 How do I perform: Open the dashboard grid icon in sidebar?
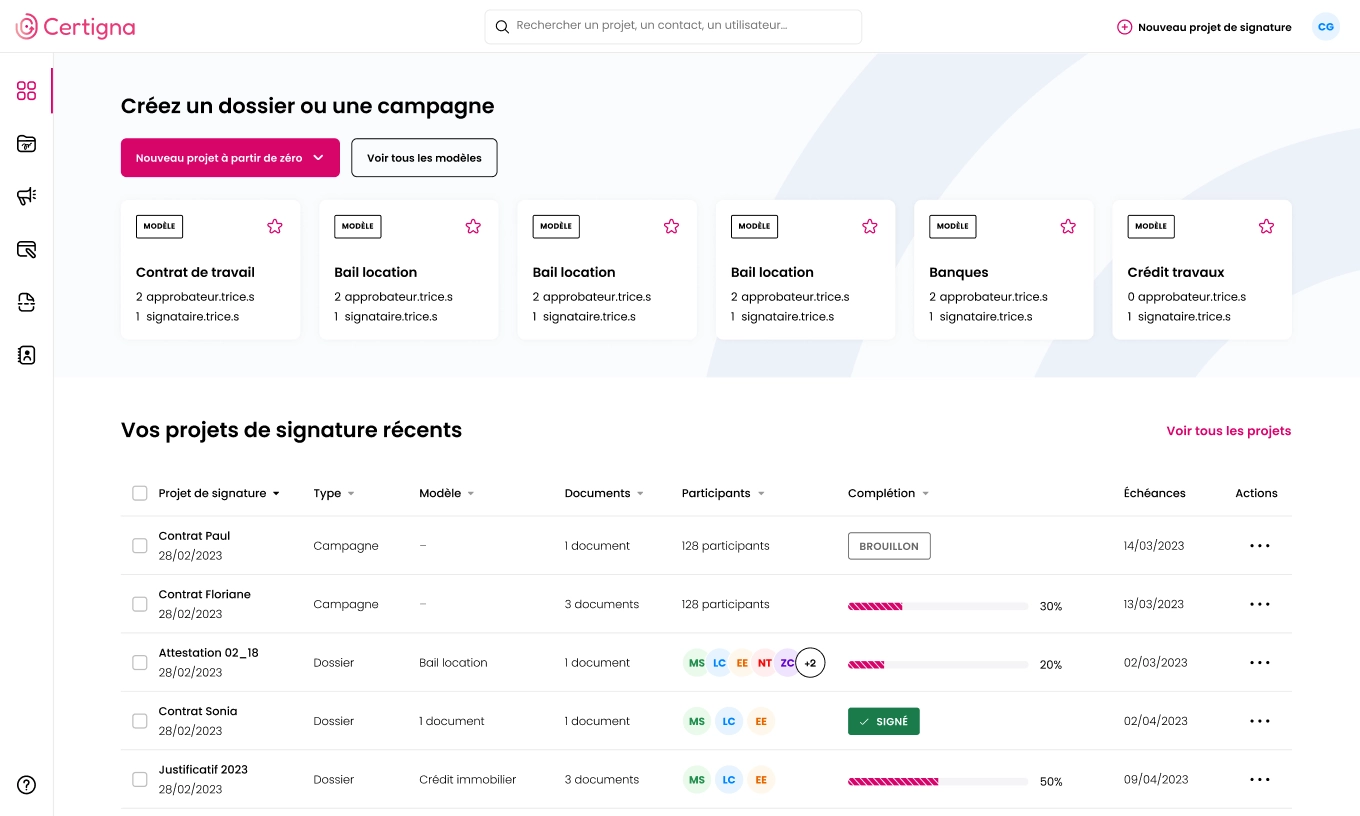pos(27,91)
